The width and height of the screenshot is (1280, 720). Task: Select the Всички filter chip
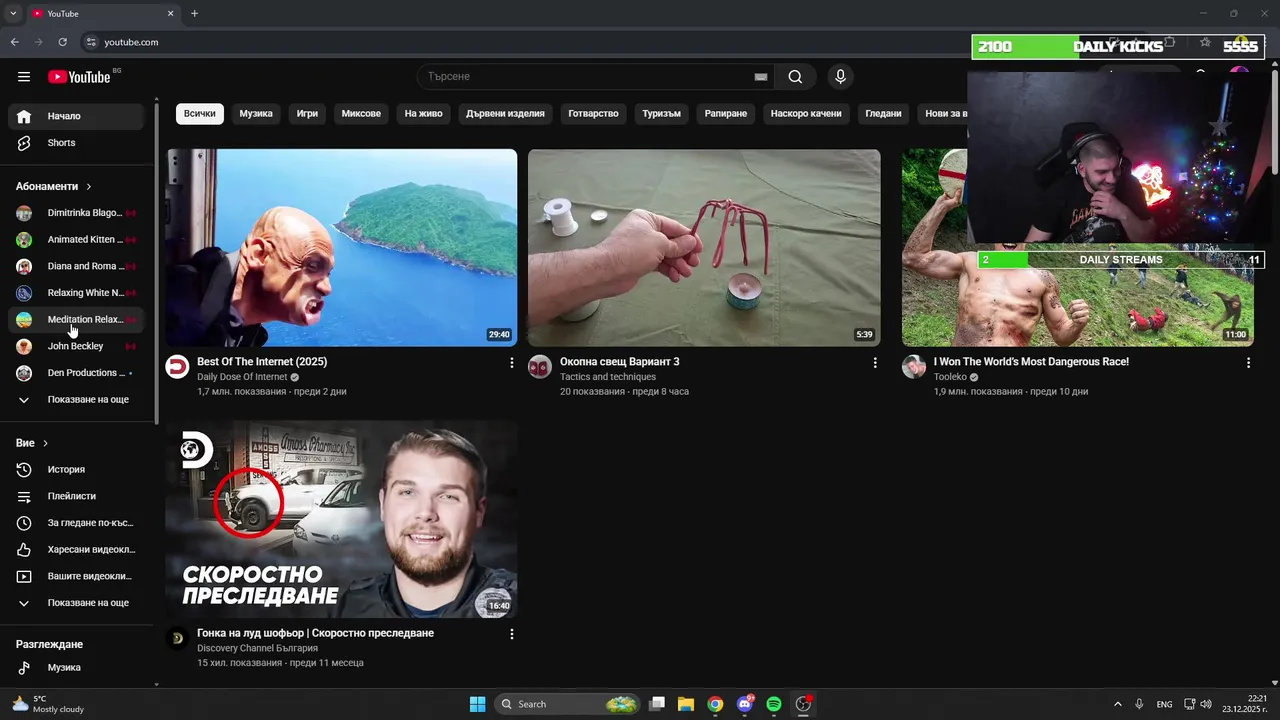click(199, 113)
